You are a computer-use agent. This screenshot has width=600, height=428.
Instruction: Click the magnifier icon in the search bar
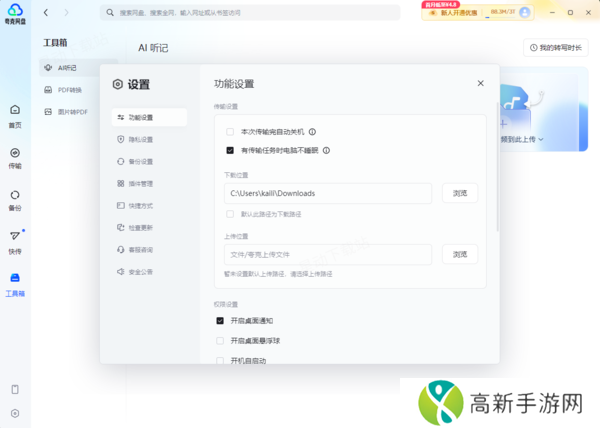(x=110, y=13)
